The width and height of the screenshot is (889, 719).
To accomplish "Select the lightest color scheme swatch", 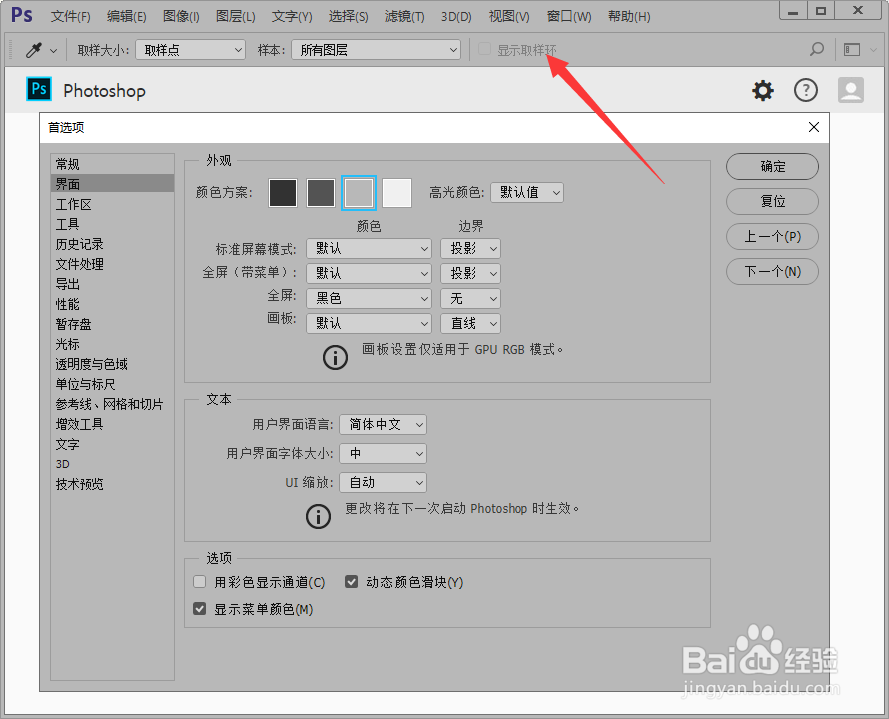I will click(397, 193).
